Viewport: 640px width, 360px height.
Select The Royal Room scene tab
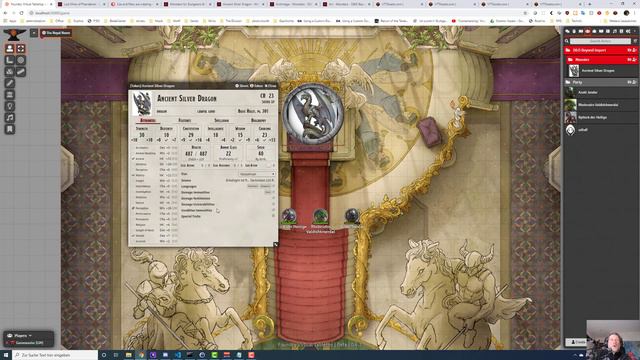56,33
